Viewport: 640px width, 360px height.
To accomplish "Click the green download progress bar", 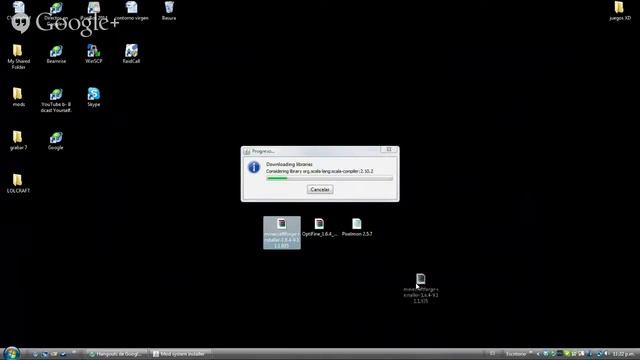I will point(329,178).
